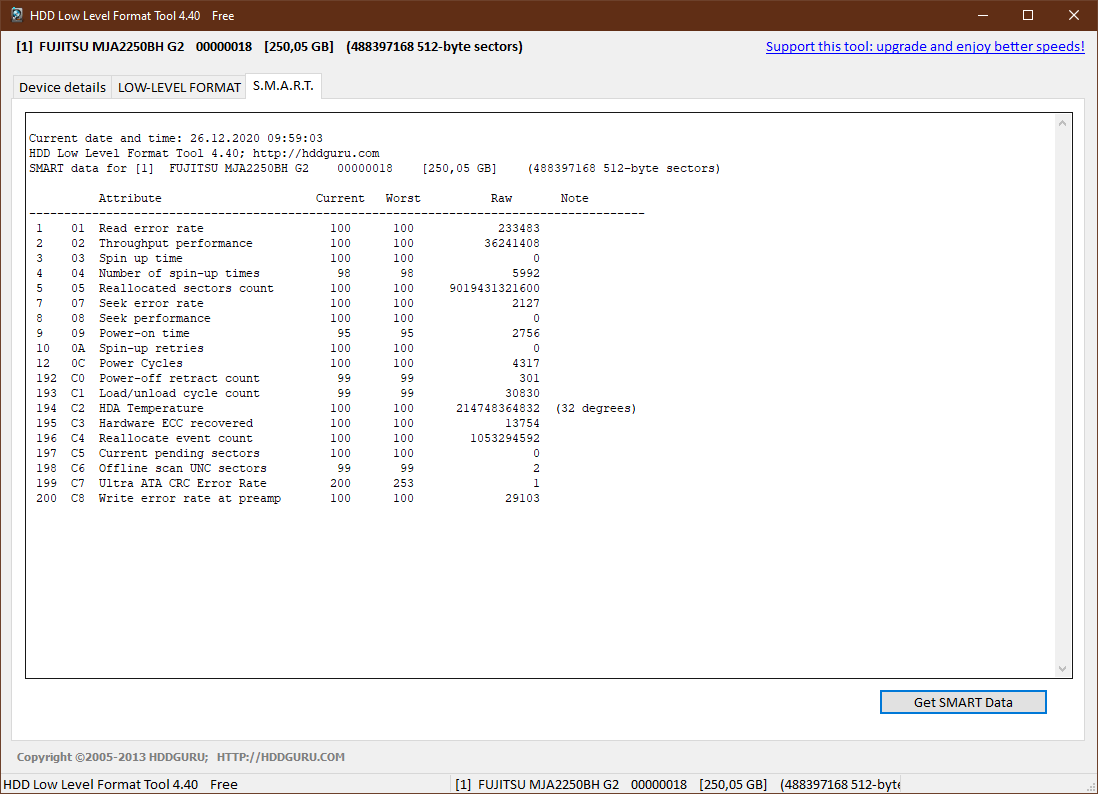1098x794 pixels.
Task: Open the Device details tab
Action: coord(62,88)
